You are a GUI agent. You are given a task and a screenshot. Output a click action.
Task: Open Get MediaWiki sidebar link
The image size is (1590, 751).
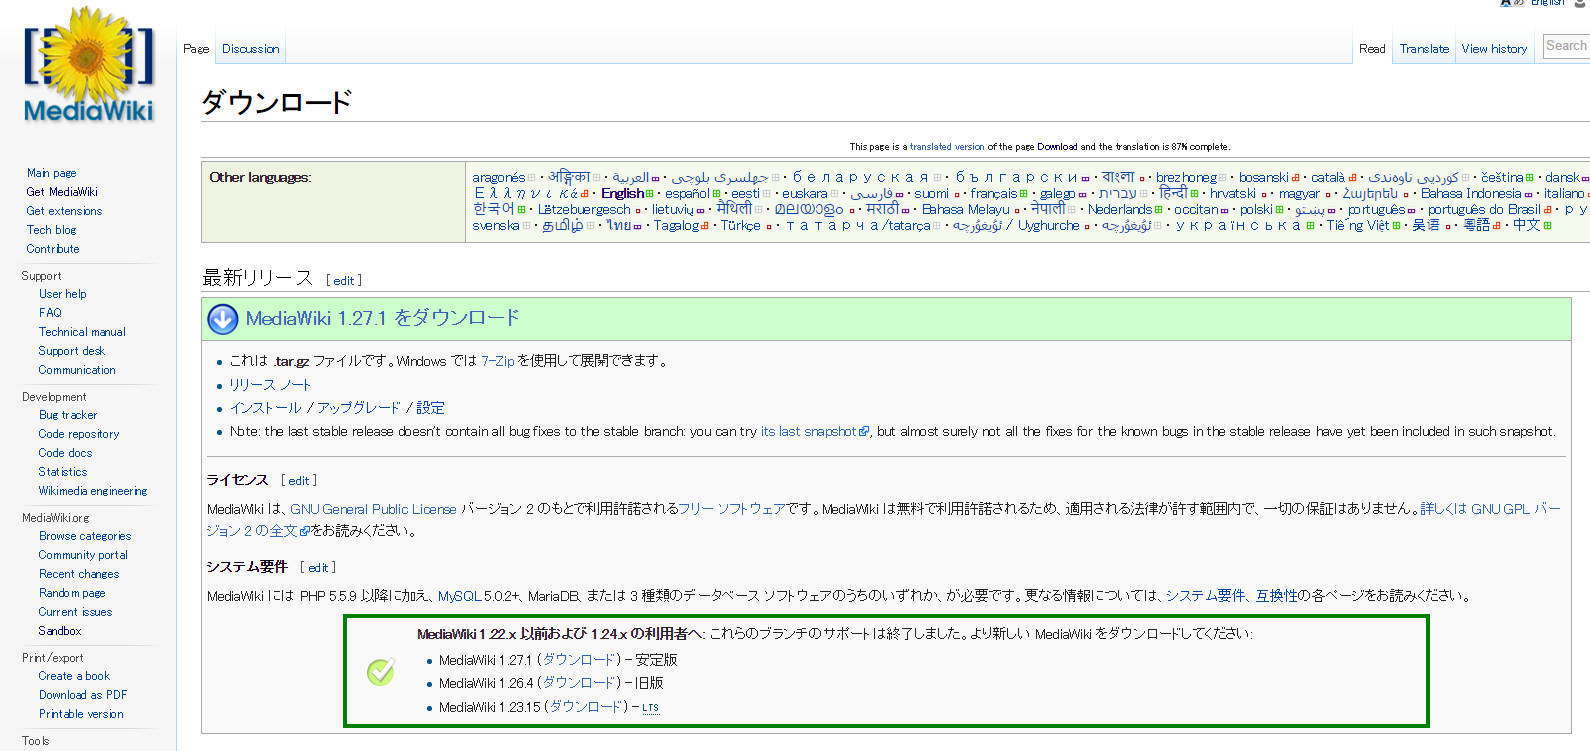pos(62,192)
